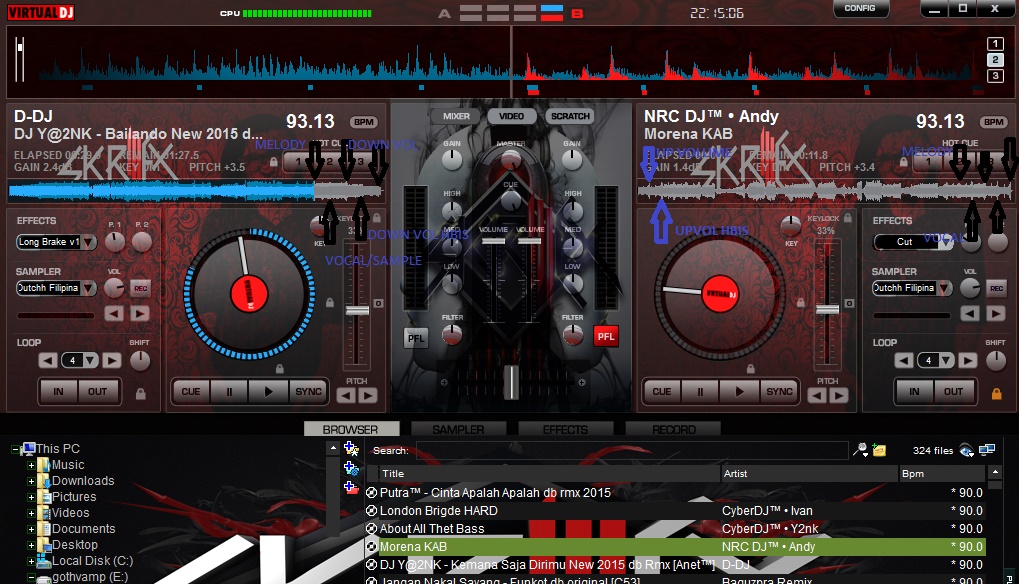Open CONFIG from the title bar
This screenshot has width=1019, height=584.
coord(860,9)
